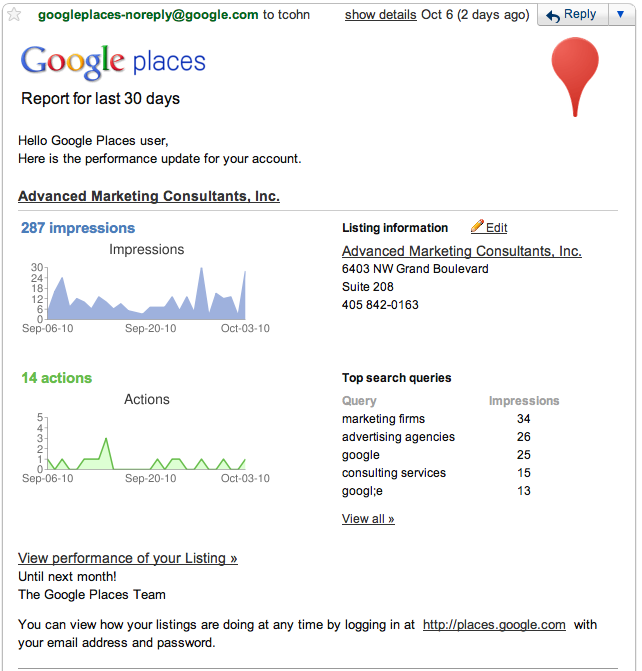The width and height of the screenshot is (642, 671).
Task: Select the 287 impressions heading
Action: (78, 228)
